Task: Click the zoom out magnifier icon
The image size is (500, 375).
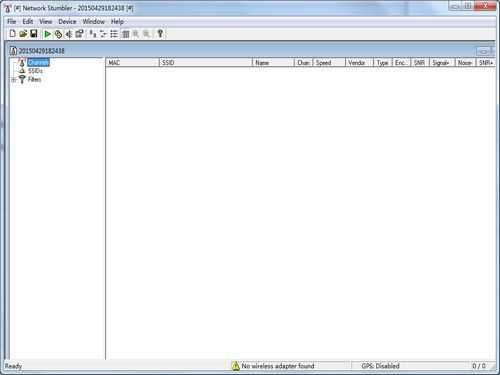Action: click(146, 34)
